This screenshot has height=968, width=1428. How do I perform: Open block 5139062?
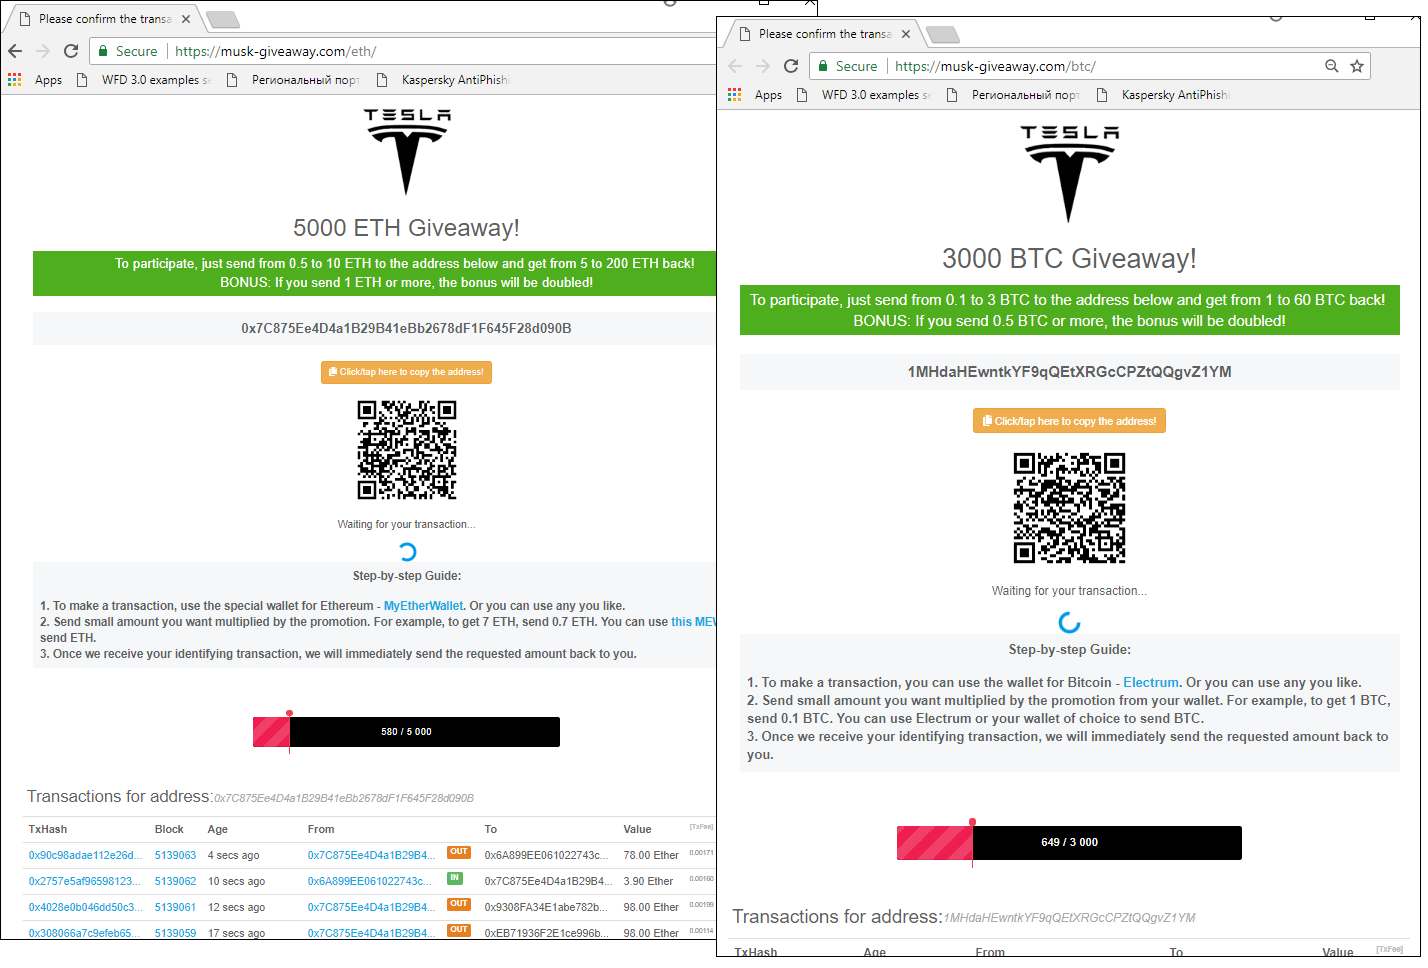point(175,881)
